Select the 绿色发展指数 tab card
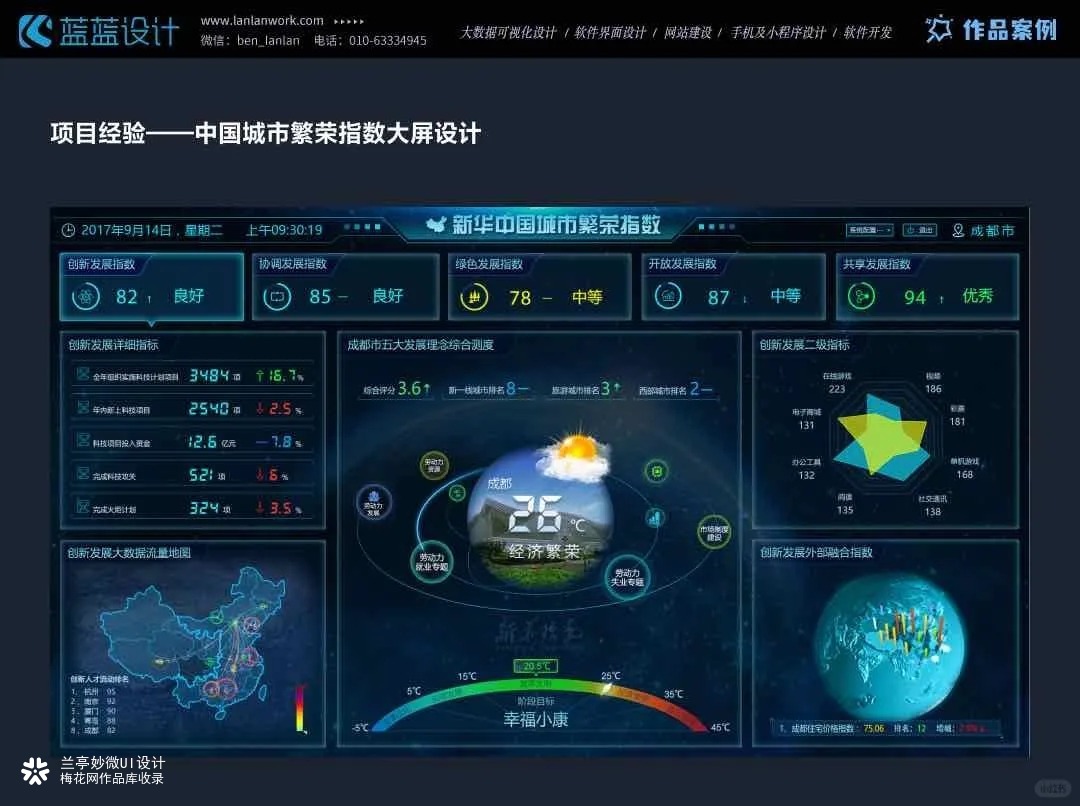Image resolution: width=1080 pixels, height=806 pixels. point(539,287)
